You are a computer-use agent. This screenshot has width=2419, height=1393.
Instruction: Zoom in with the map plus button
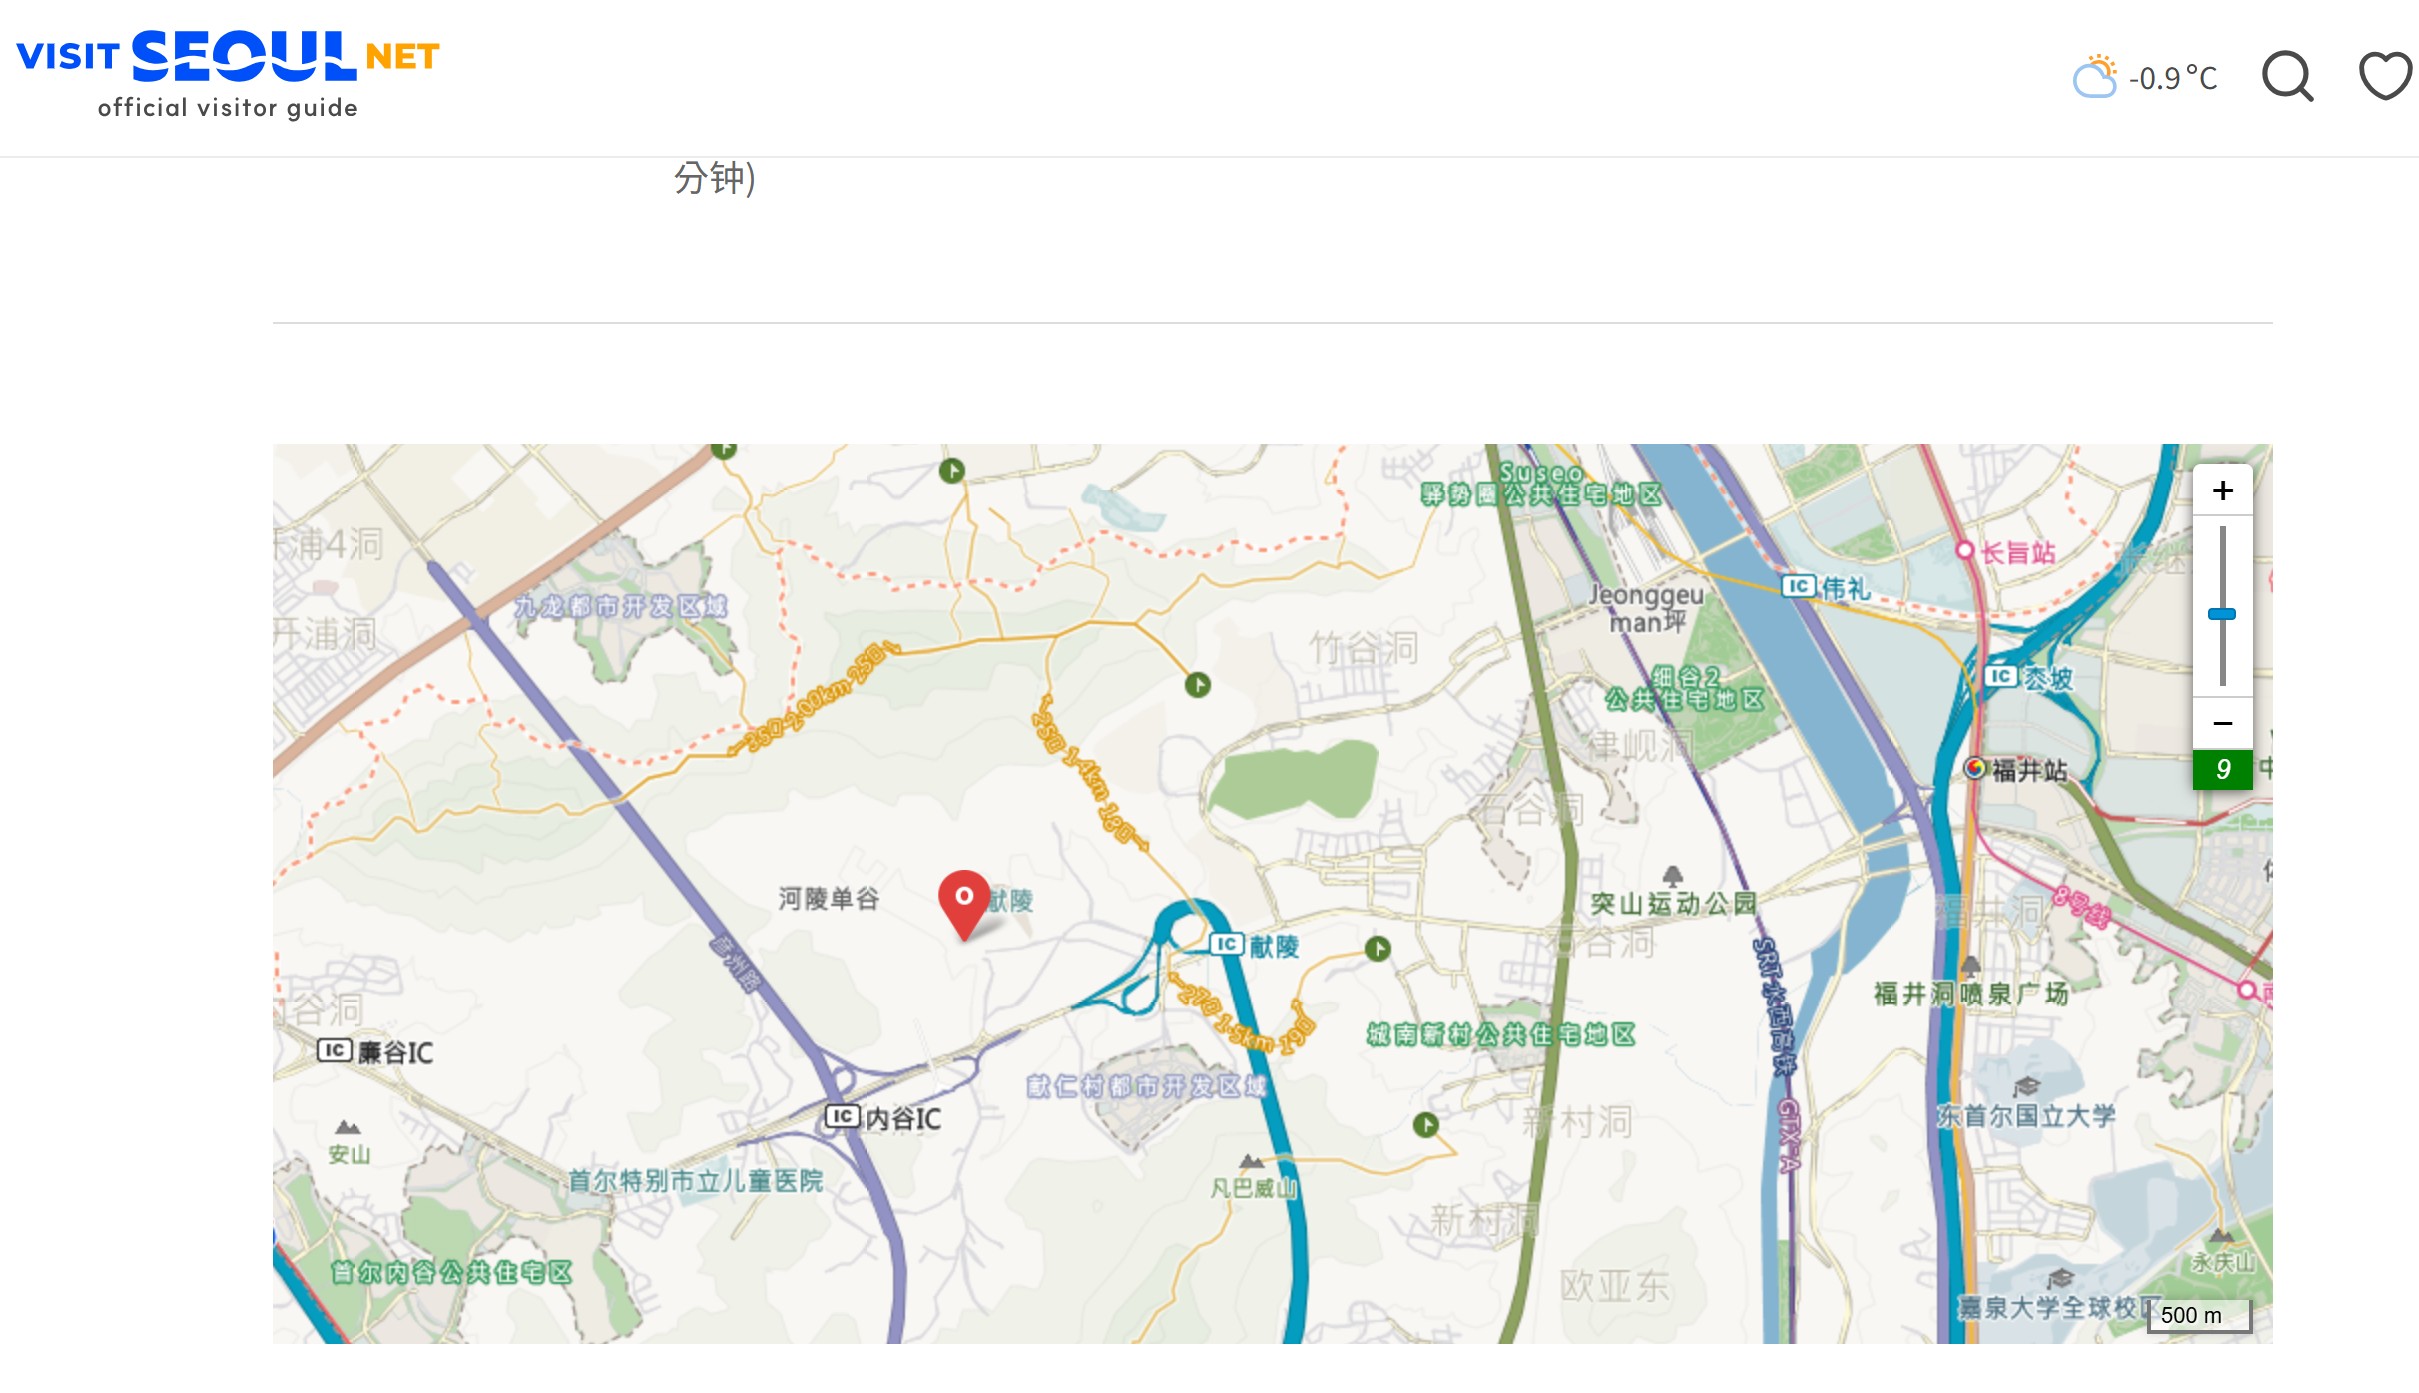2222,490
